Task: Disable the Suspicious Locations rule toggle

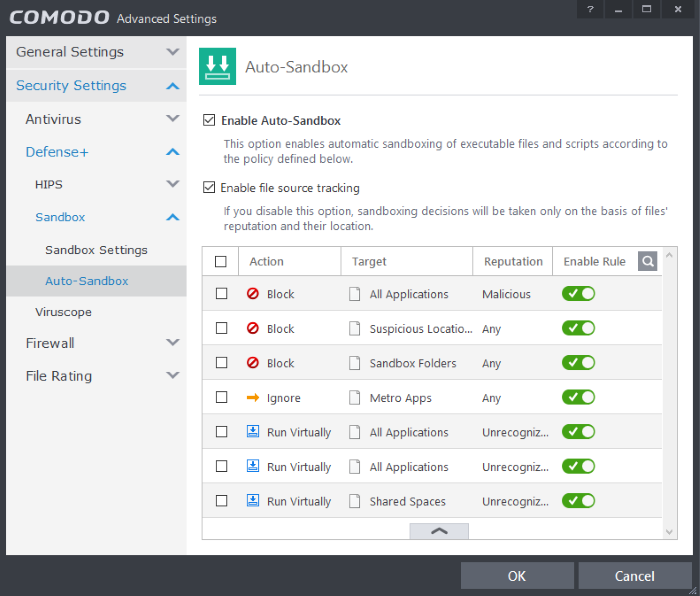Action: 578,328
